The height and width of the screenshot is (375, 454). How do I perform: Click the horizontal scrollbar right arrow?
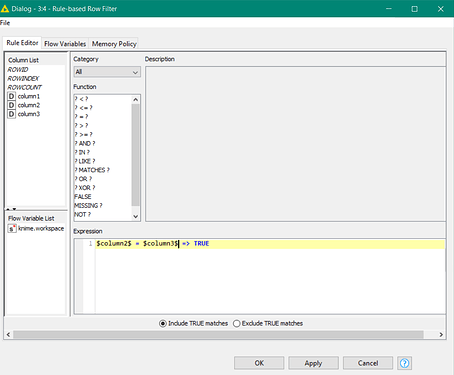[441, 334]
